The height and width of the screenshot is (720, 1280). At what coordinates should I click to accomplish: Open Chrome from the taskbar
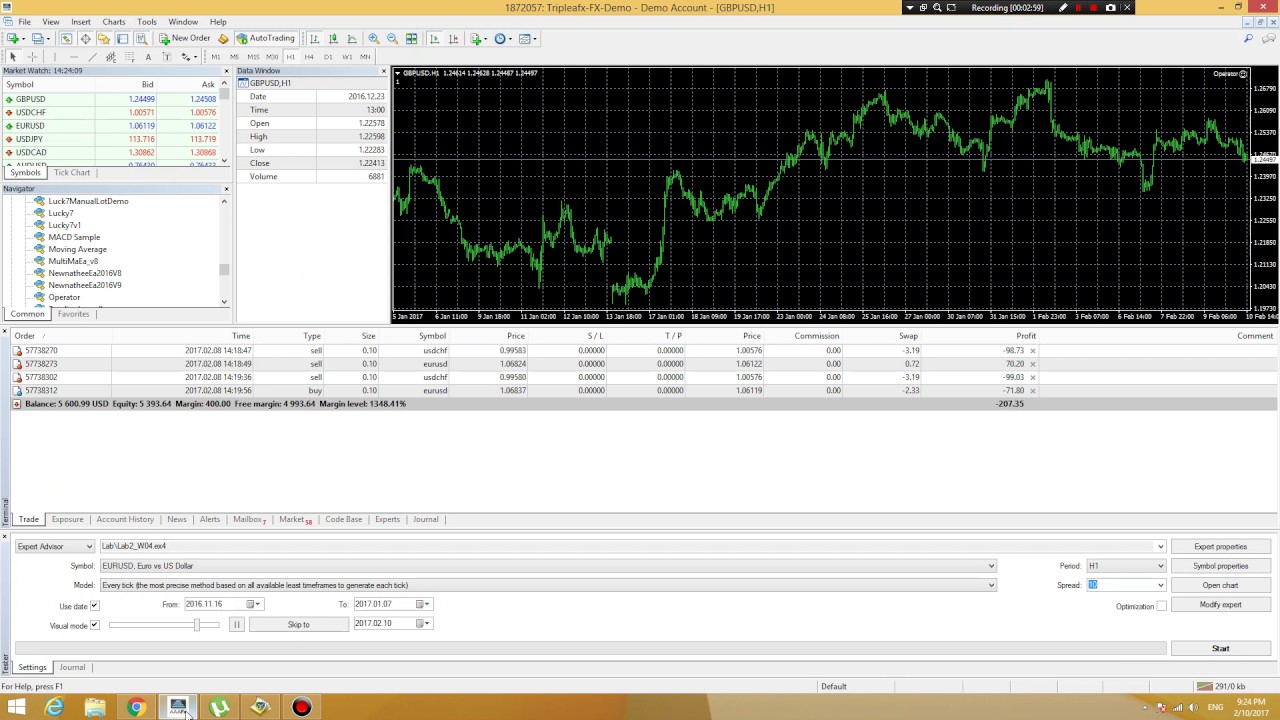[136, 707]
